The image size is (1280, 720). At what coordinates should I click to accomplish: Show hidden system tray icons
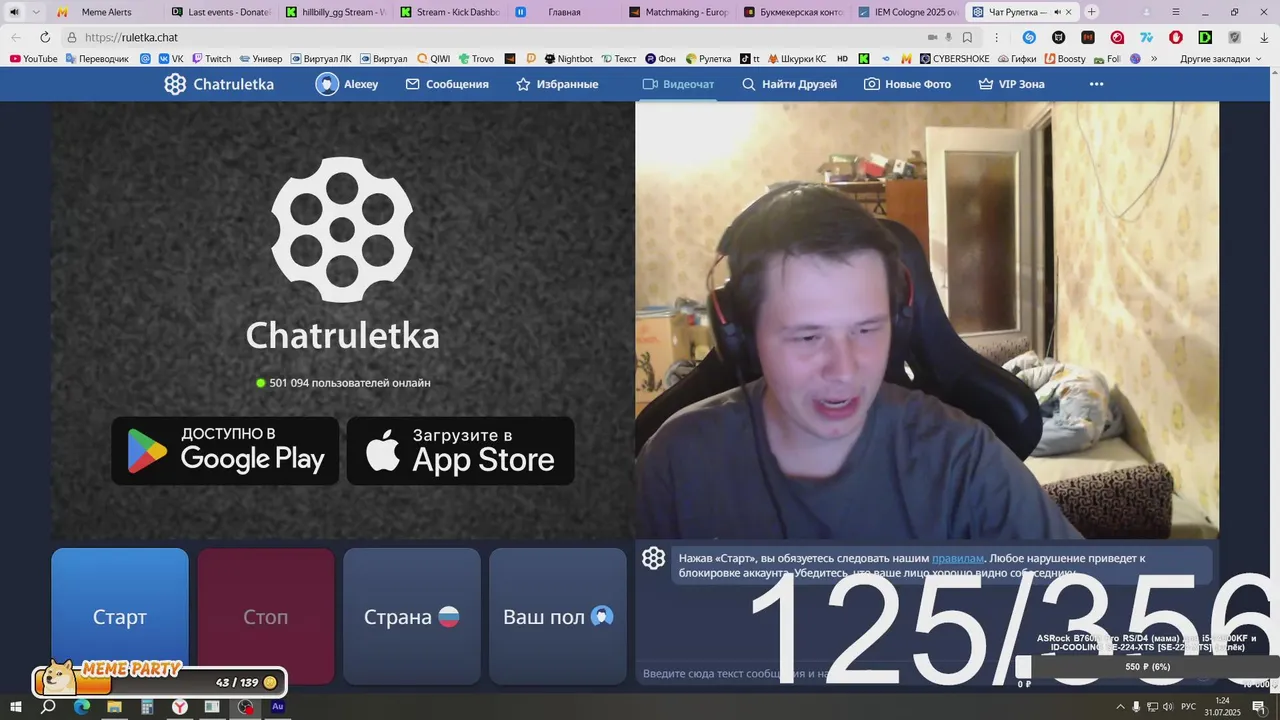click(x=1120, y=707)
